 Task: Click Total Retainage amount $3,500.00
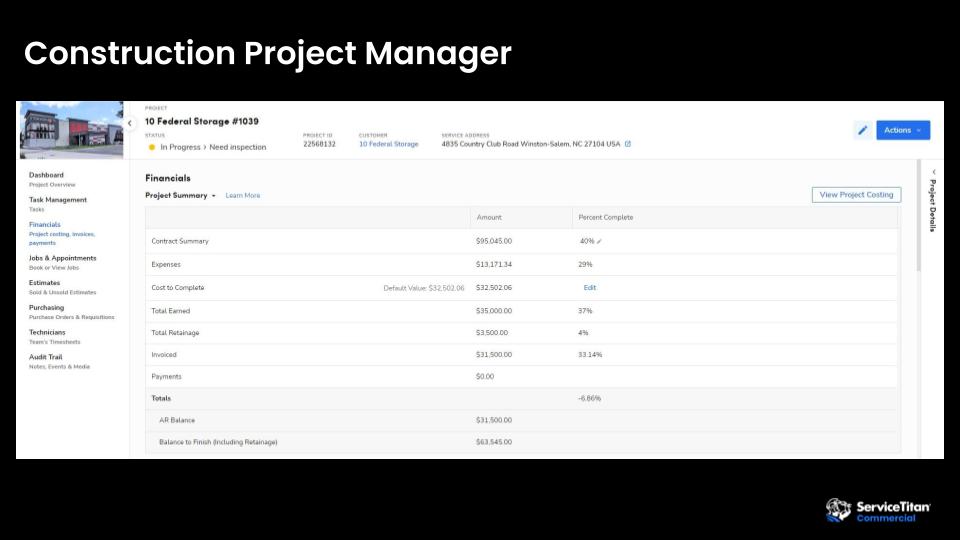492,332
